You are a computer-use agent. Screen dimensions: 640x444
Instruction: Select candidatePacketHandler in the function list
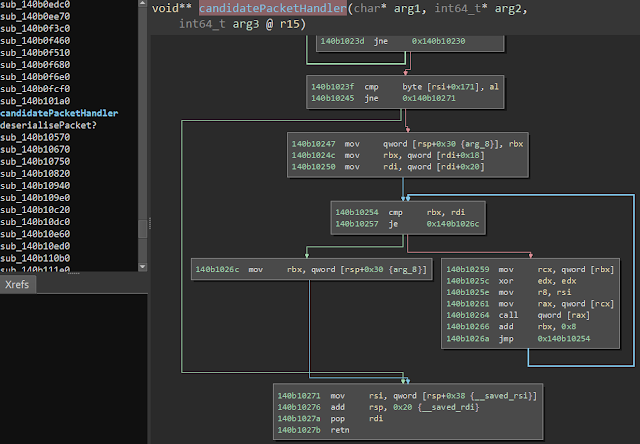pyautogui.click(x=59, y=113)
